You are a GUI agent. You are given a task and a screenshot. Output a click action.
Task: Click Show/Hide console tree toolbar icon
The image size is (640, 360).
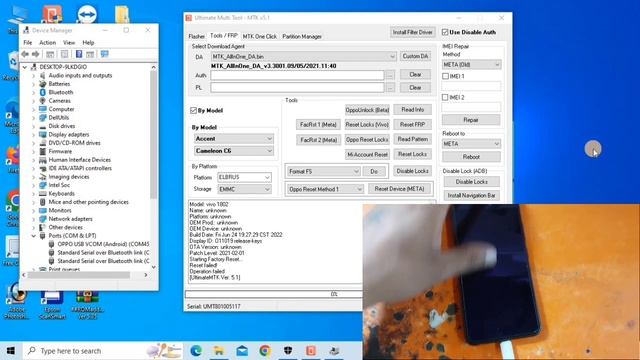(50, 54)
